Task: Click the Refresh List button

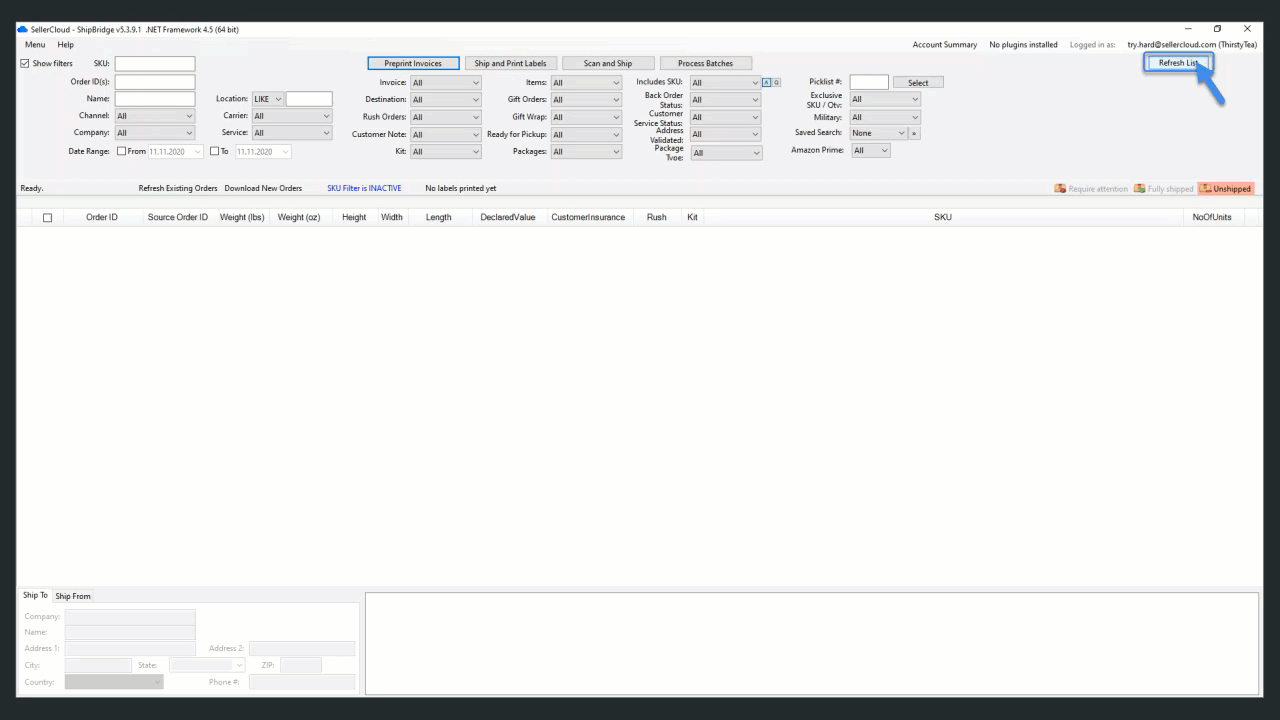Action: pos(1178,63)
